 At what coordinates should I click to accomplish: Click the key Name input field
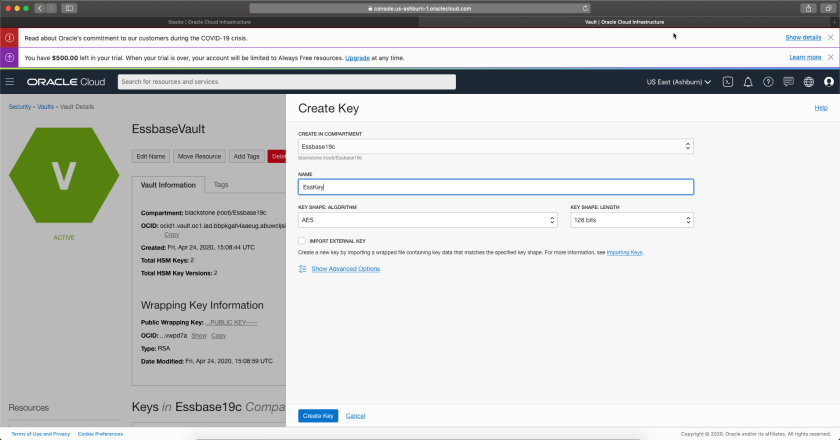[495, 187]
